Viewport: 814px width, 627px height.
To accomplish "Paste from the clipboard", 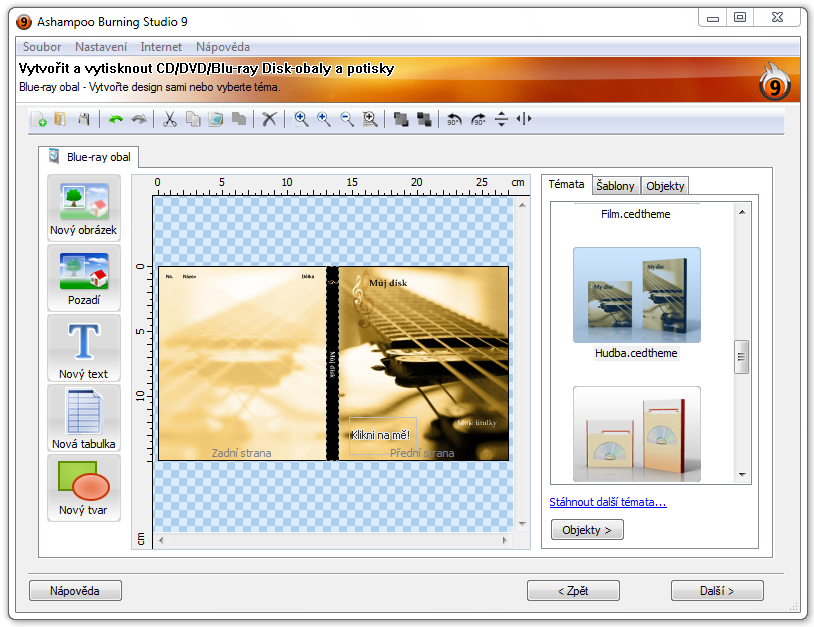I will pos(216,119).
